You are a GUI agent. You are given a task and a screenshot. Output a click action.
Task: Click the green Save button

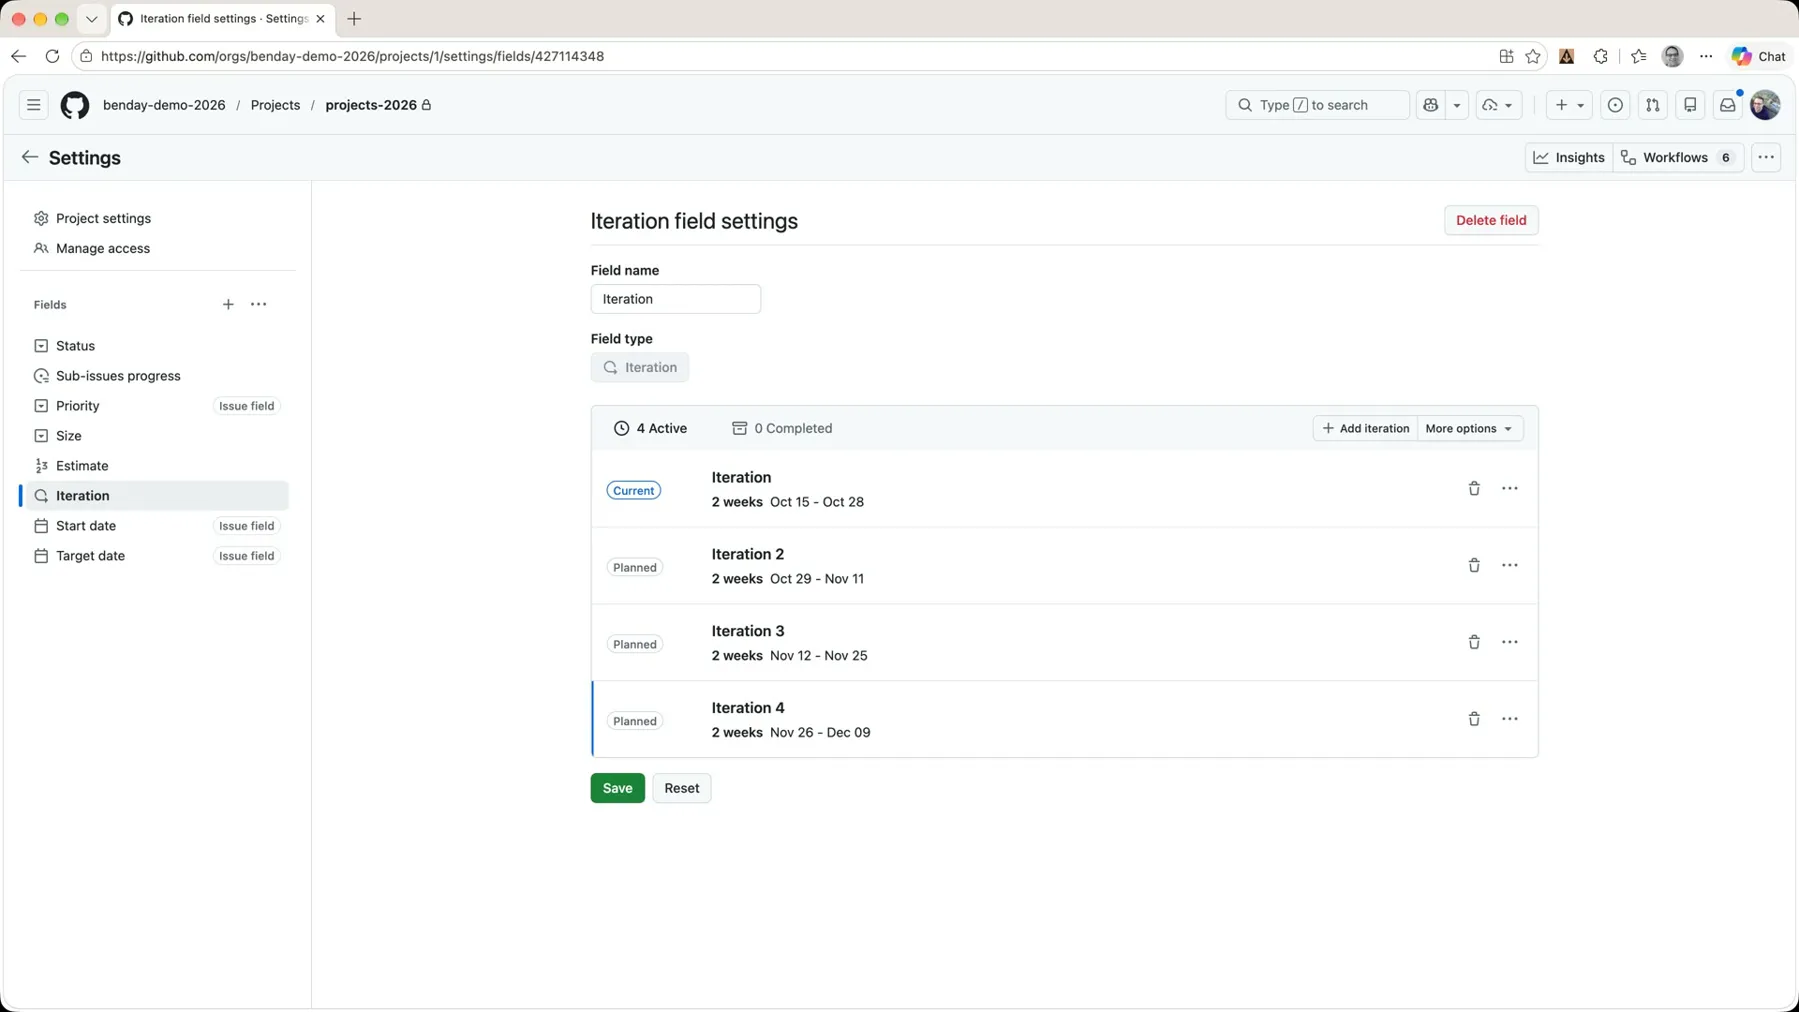(x=618, y=788)
